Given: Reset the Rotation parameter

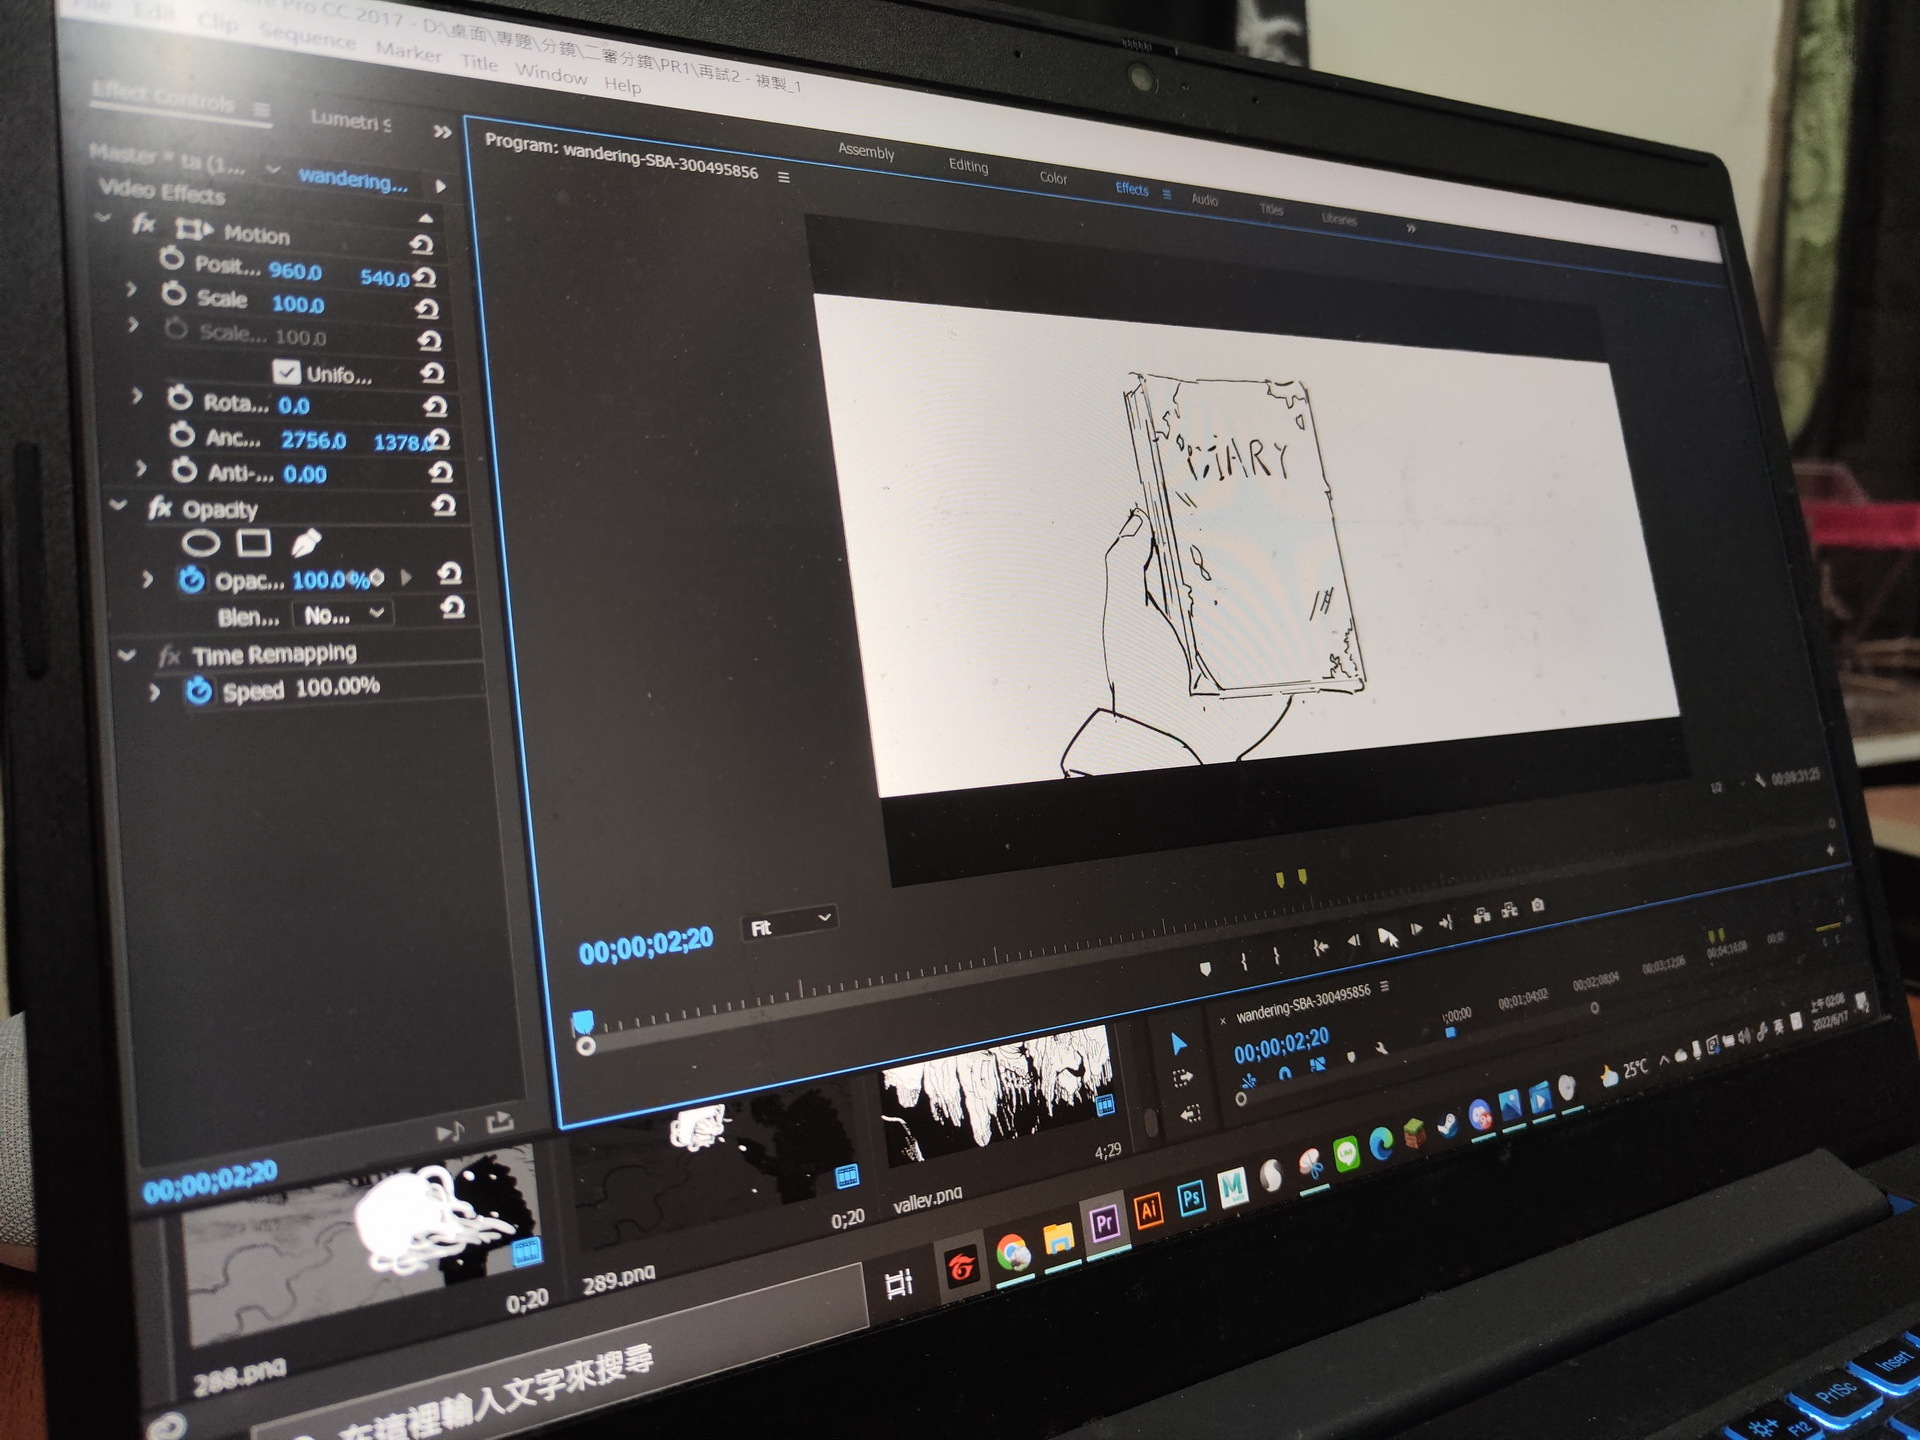Looking at the screenshot, I should (x=434, y=406).
